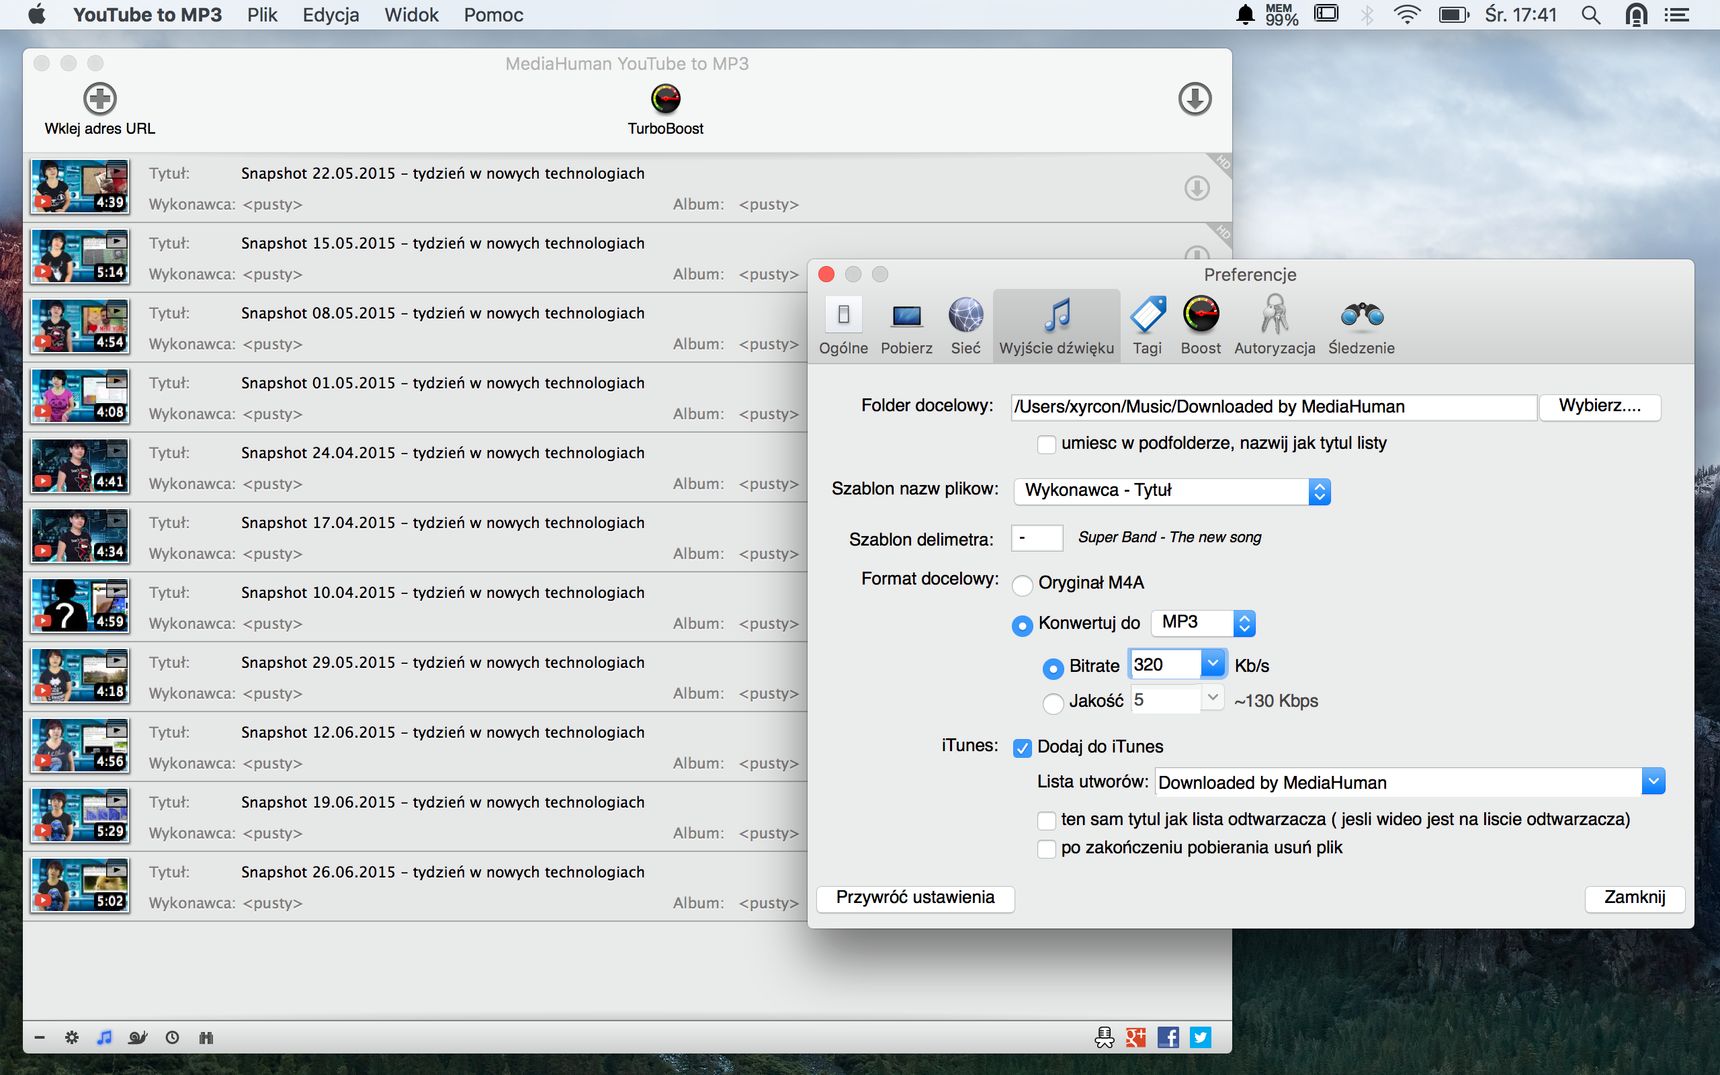This screenshot has height=1075, width=1720.
Task: Click the Szablon delimetra input field
Action: [x=1036, y=538]
